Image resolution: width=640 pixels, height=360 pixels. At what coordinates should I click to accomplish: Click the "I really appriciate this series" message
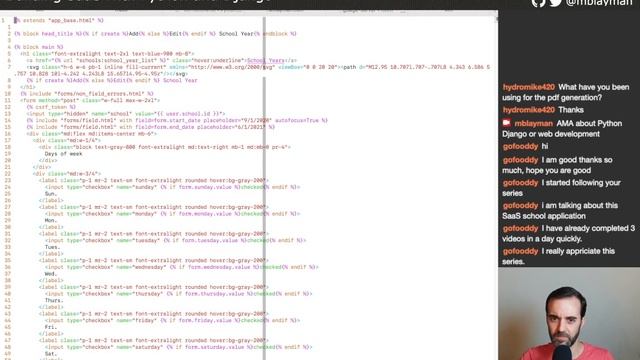[x=558, y=256]
